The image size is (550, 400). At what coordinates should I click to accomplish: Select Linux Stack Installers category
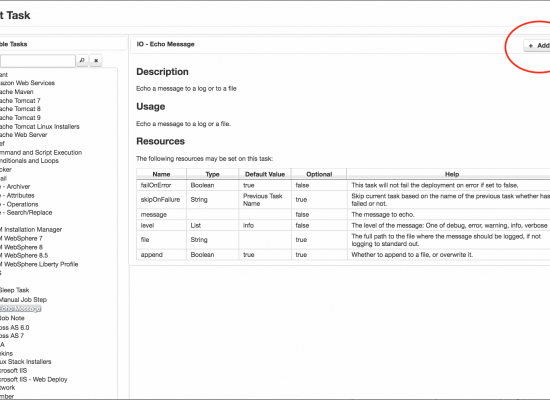(26, 362)
